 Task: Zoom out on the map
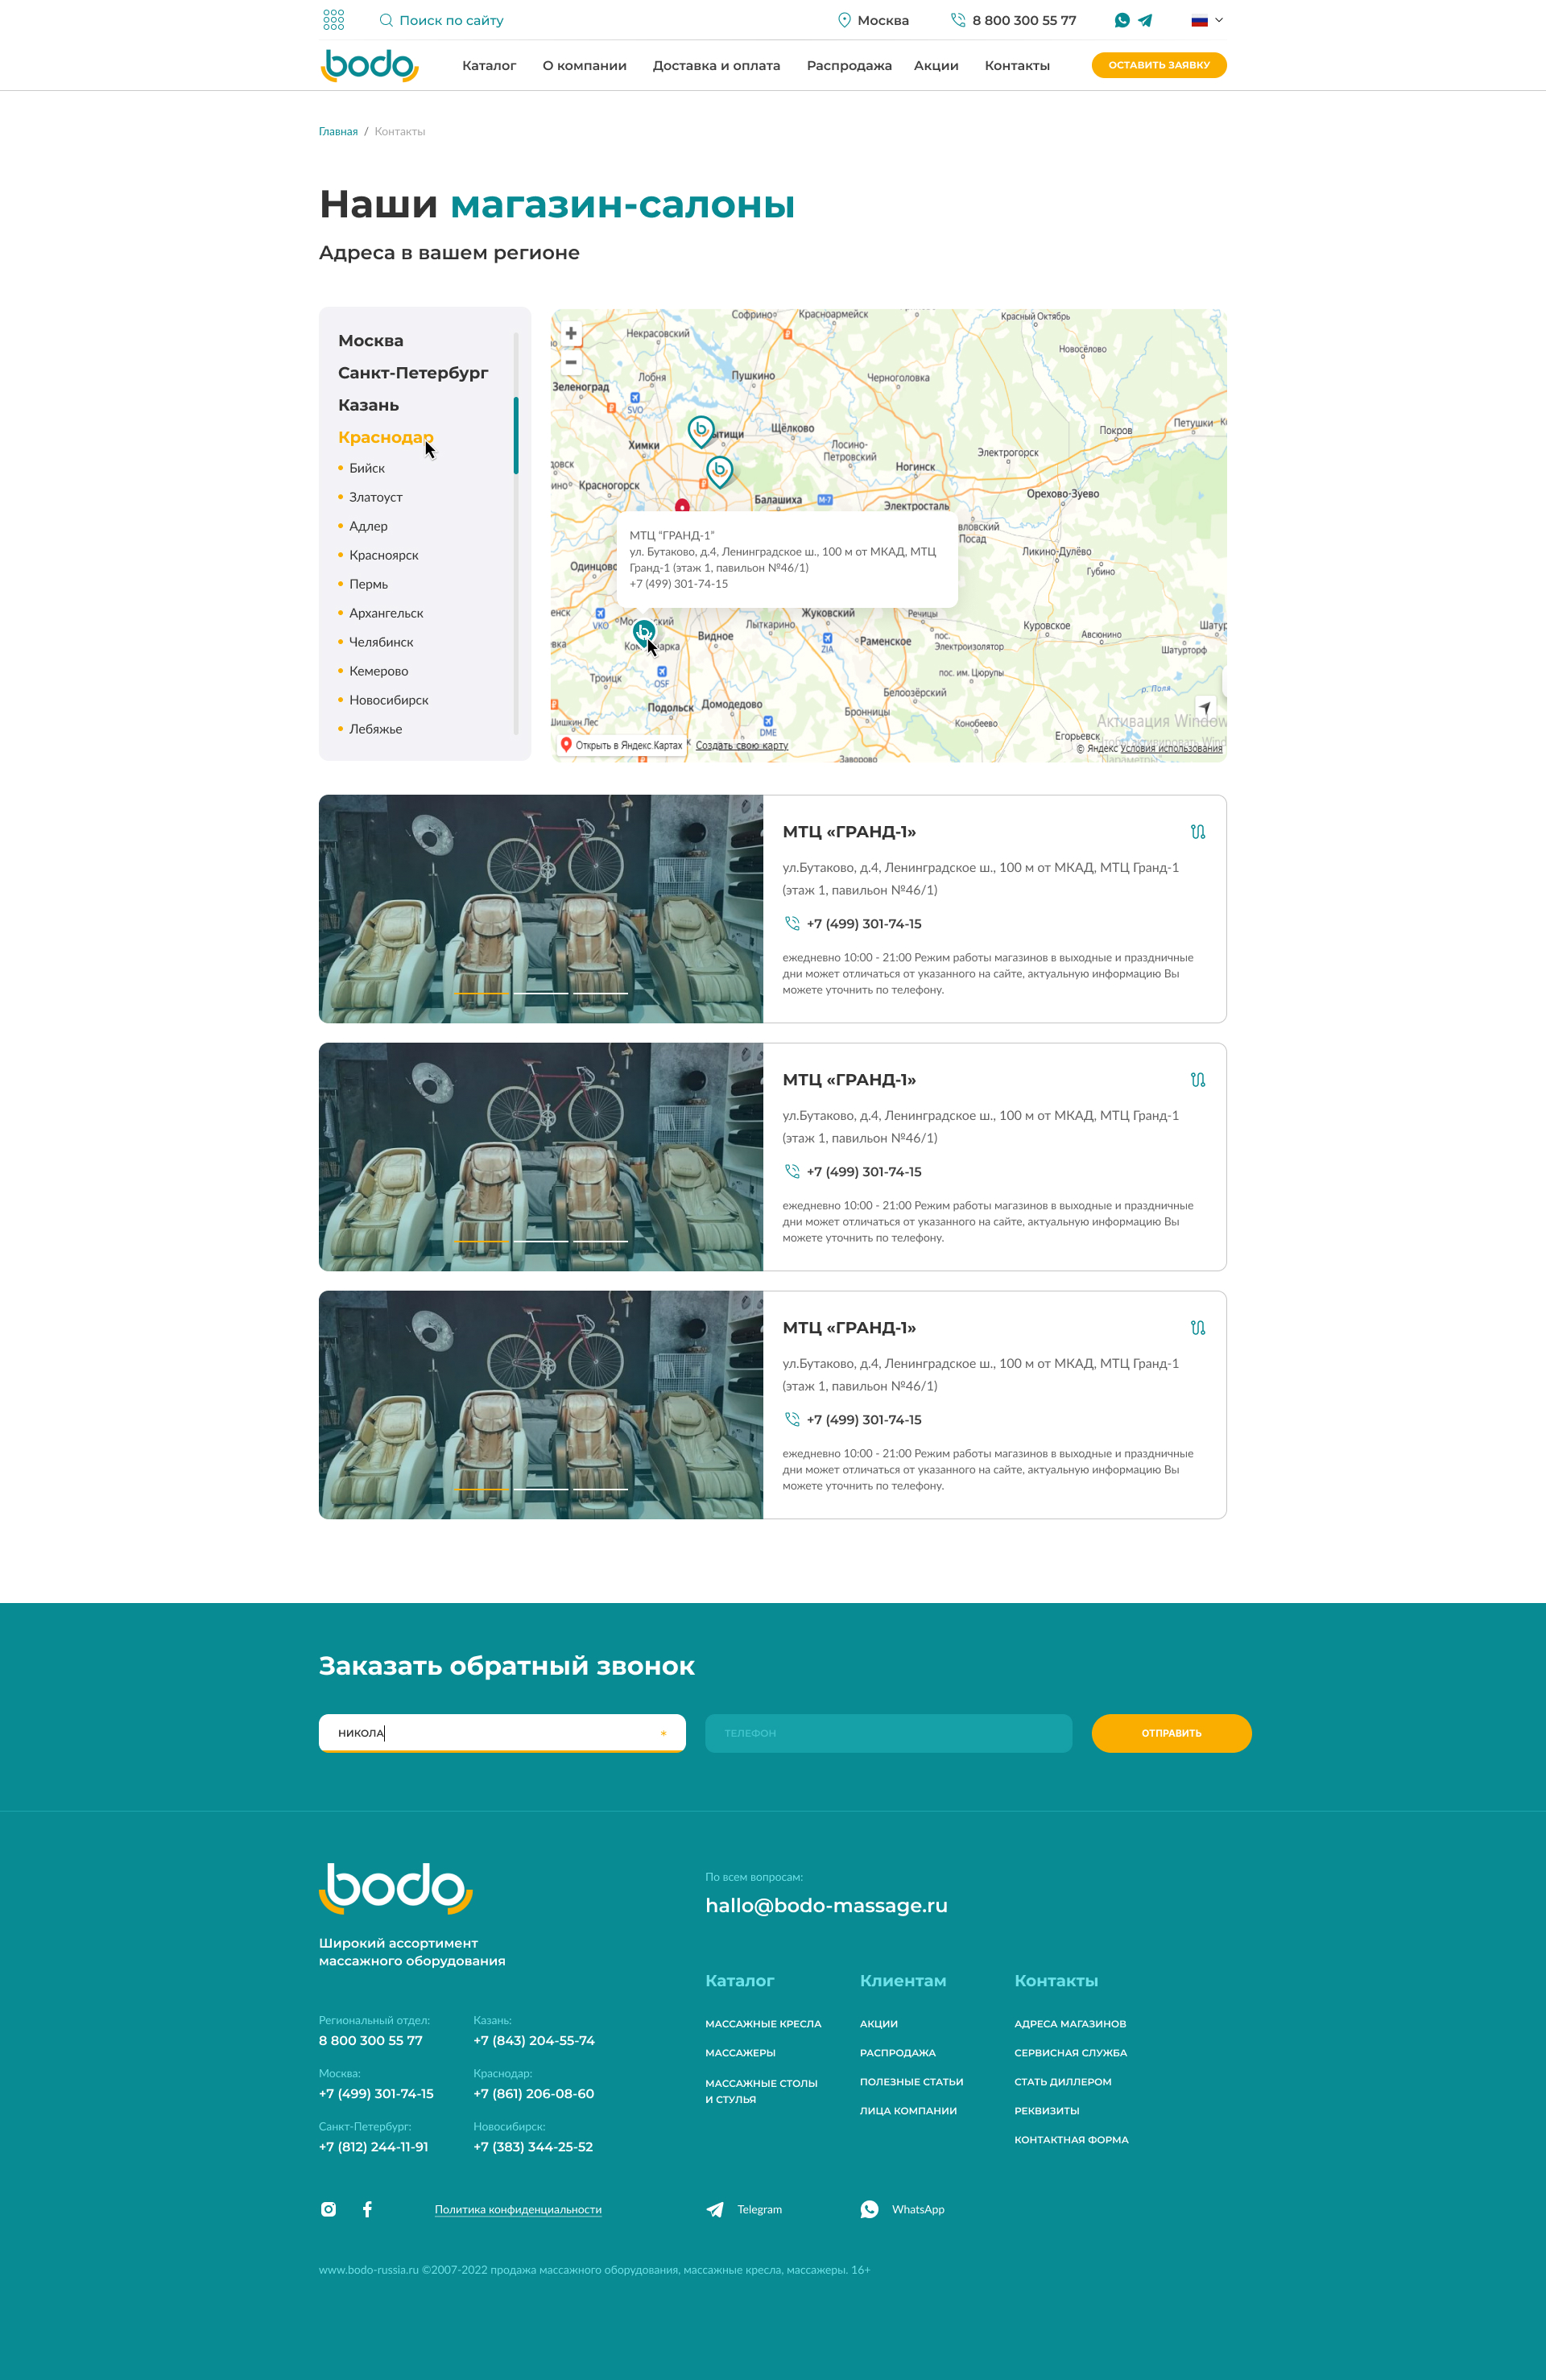[x=571, y=362]
